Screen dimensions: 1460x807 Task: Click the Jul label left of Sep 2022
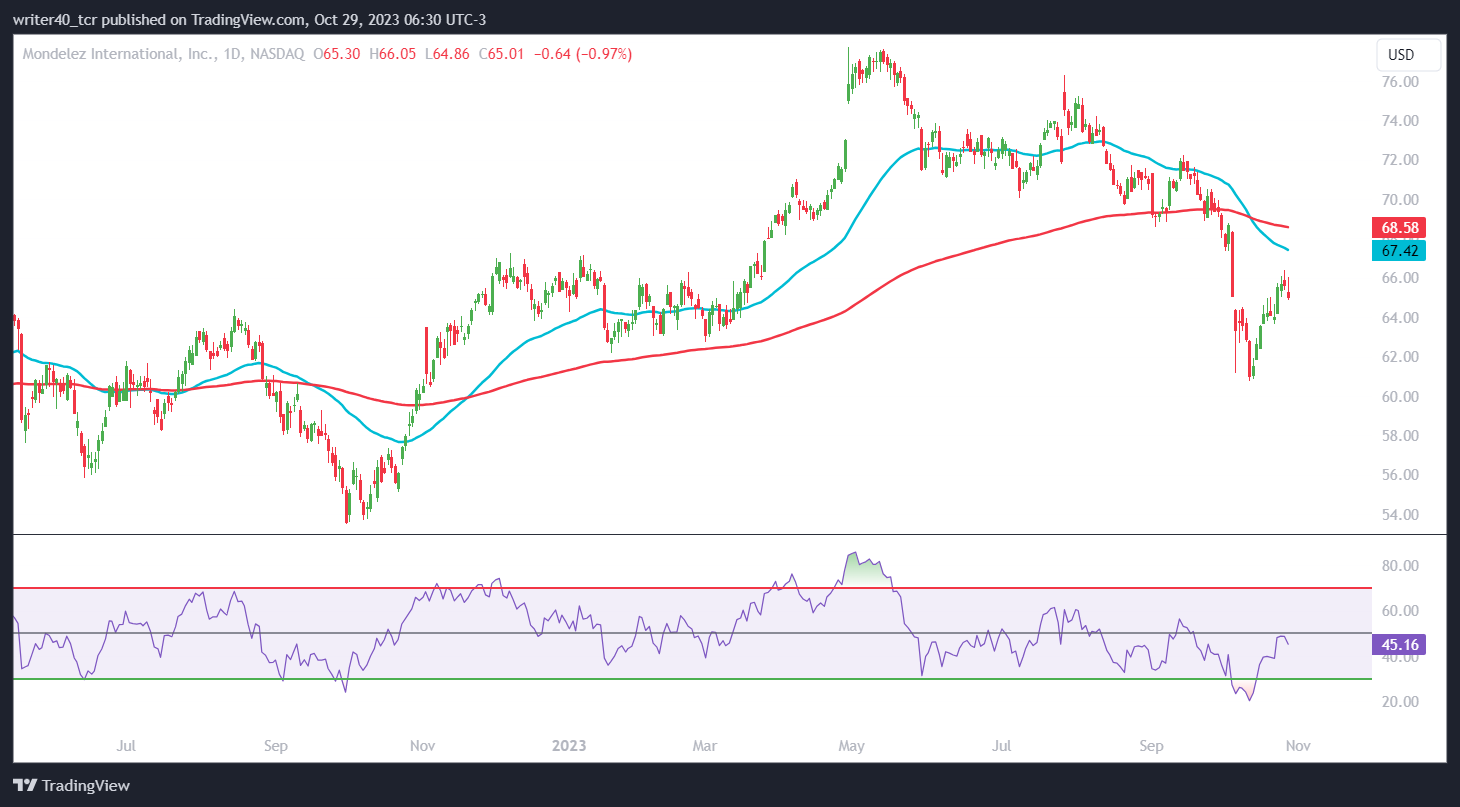tap(126, 746)
